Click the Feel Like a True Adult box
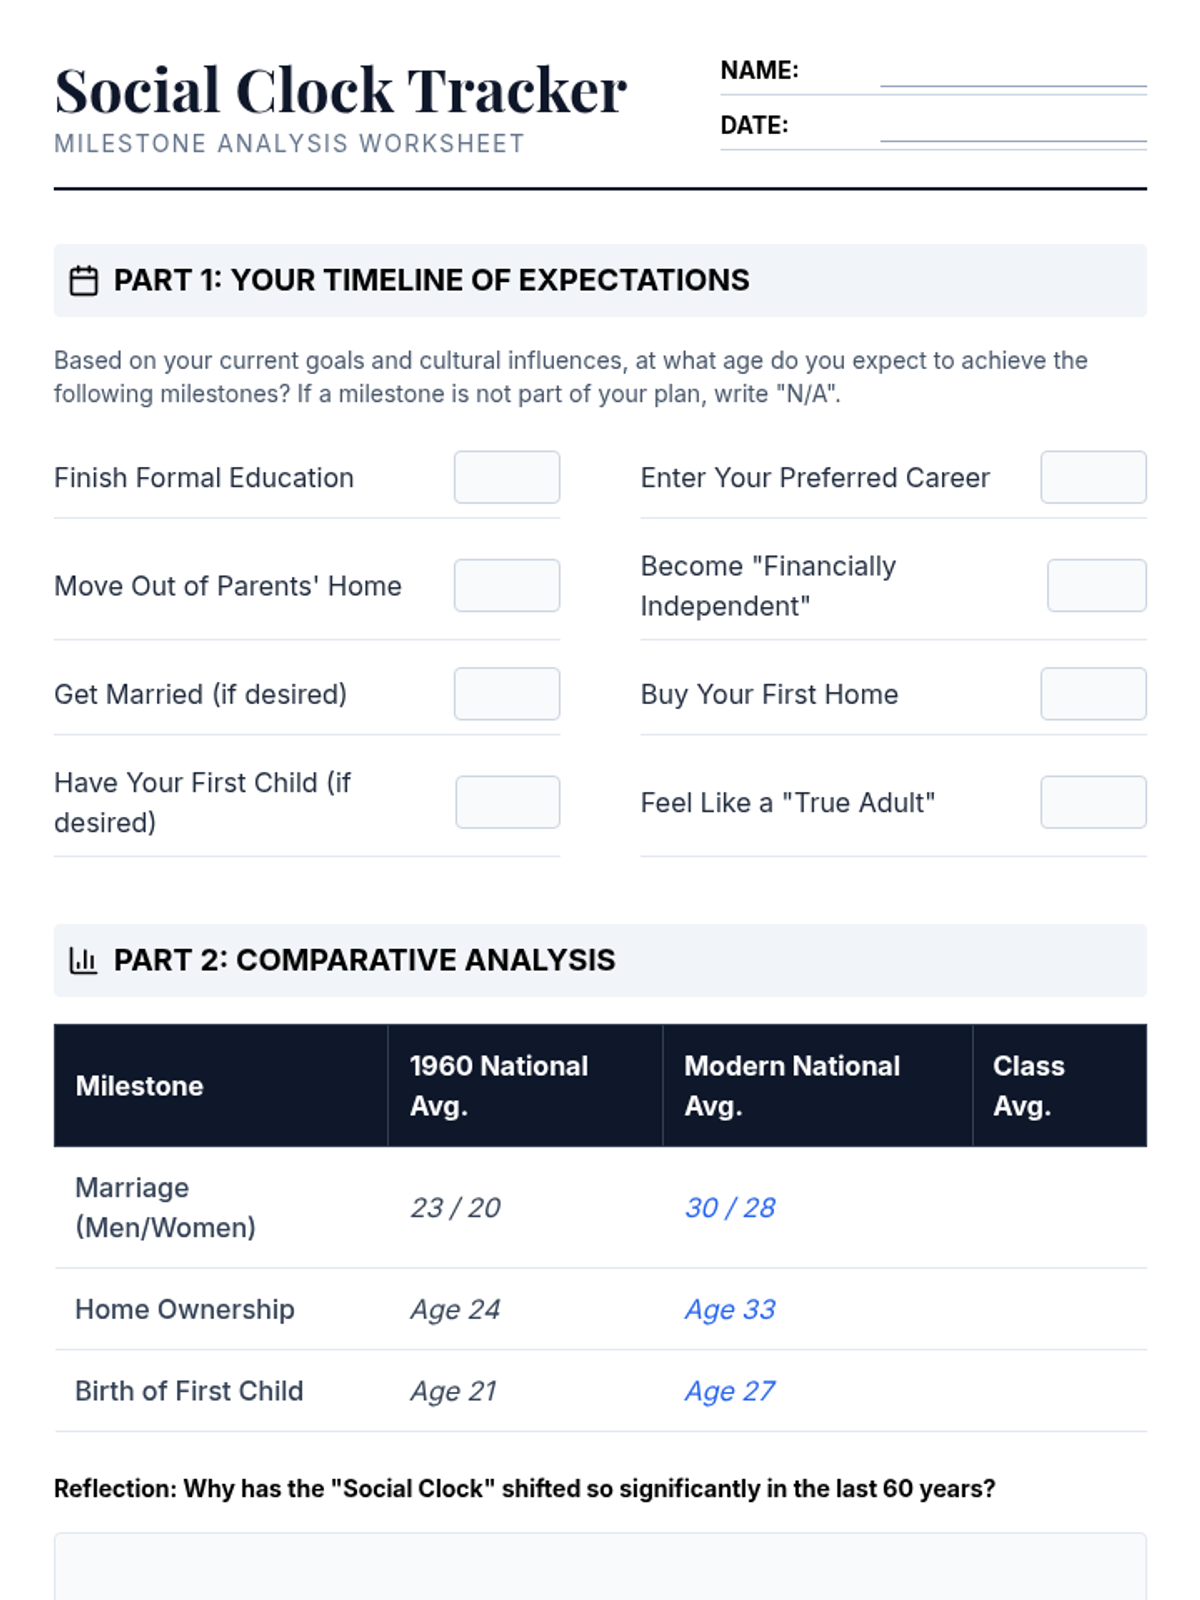The image size is (1200, 1600). point(1093,802)
